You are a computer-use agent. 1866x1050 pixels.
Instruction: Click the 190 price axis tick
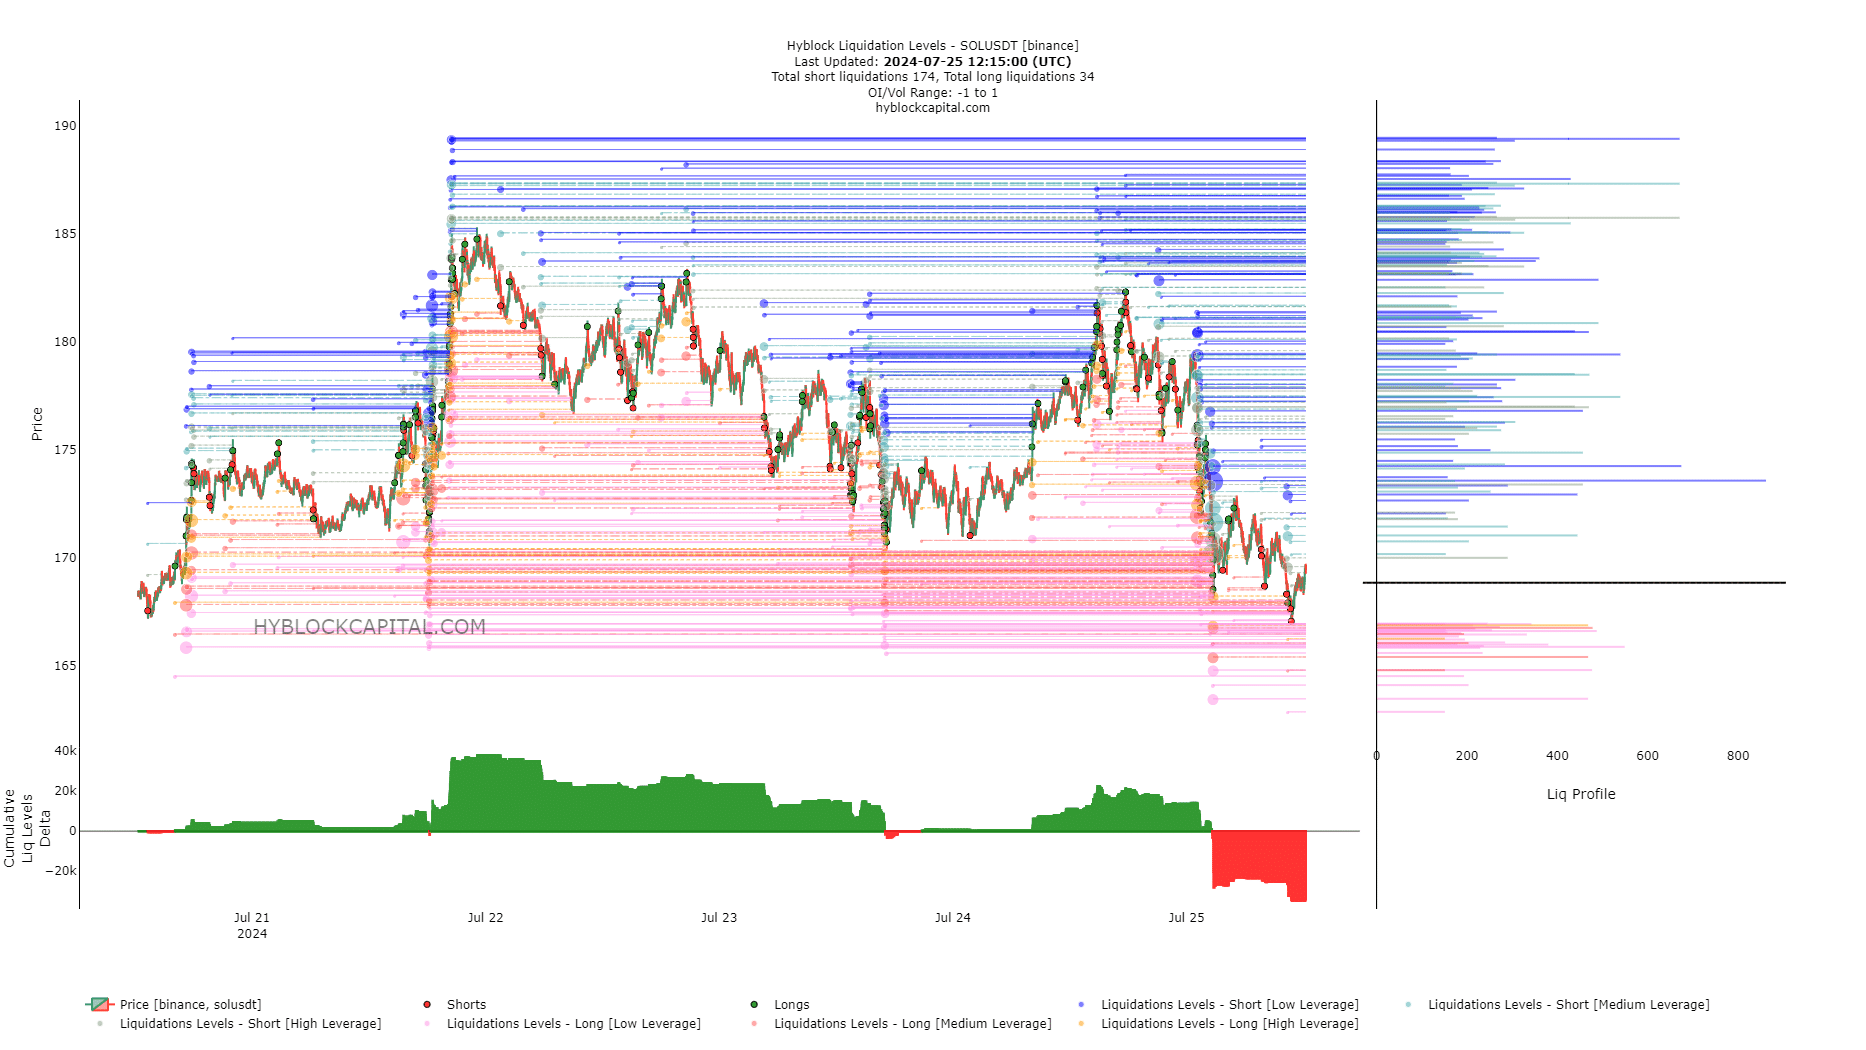point(65,126)
